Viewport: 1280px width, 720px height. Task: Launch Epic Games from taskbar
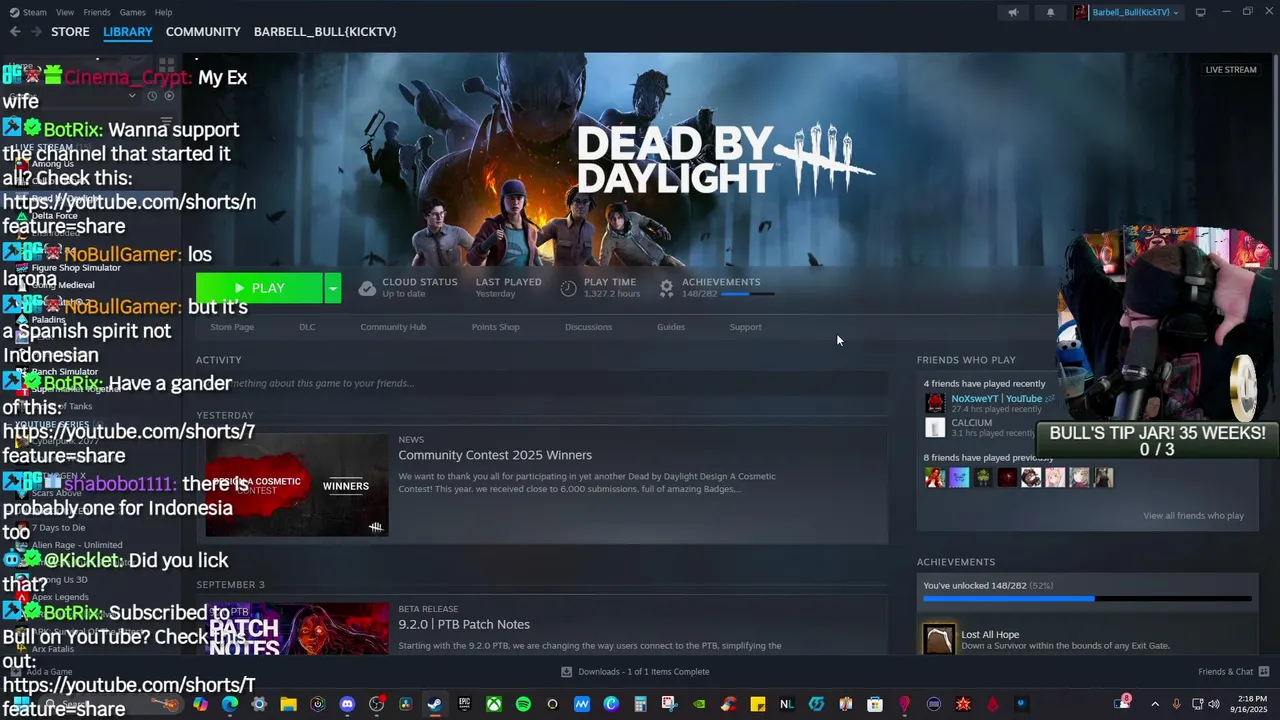click(x=464, y=704)
